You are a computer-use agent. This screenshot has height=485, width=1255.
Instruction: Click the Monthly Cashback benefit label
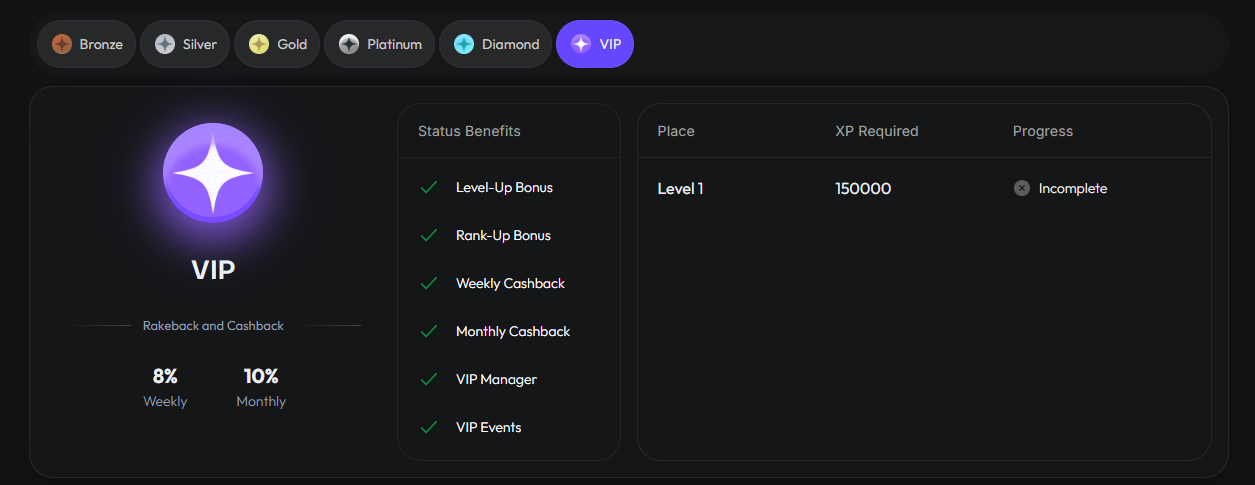[x=512, y=331]
